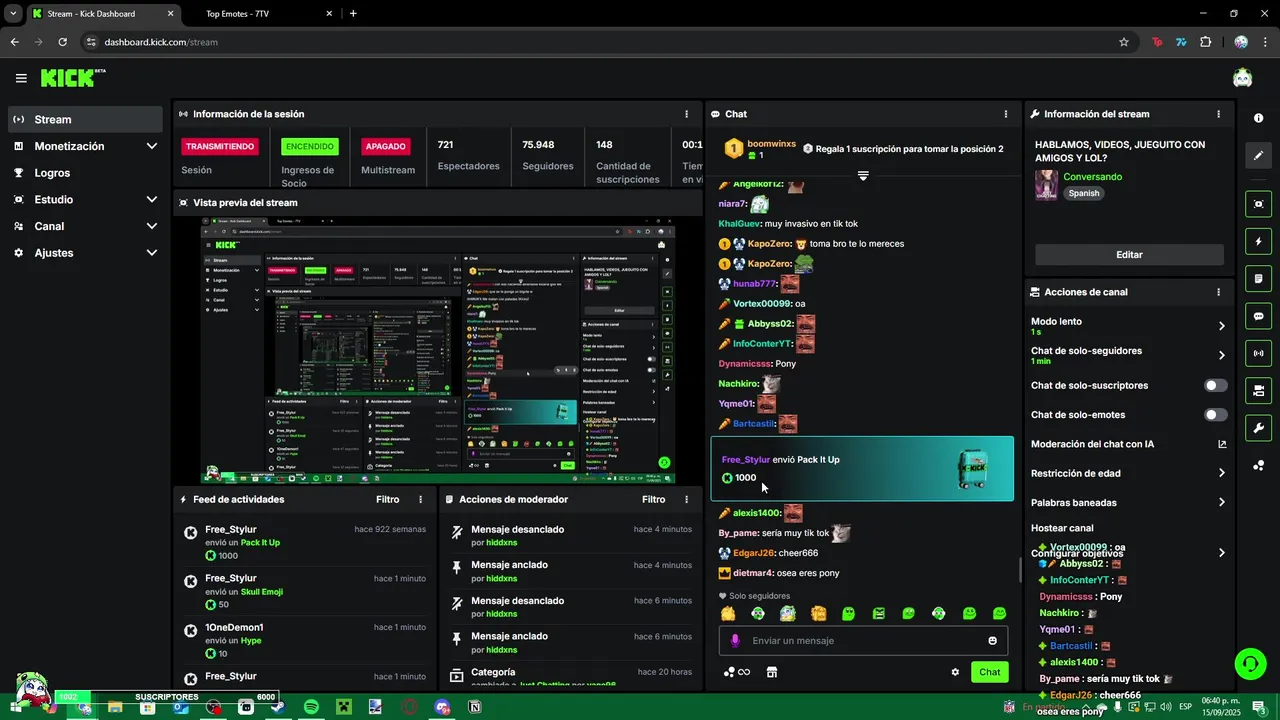Image resolution: width=1280 pixels, height=720 pixels.
Task: Click the green Chat send button
Action: tap(989, 672)
